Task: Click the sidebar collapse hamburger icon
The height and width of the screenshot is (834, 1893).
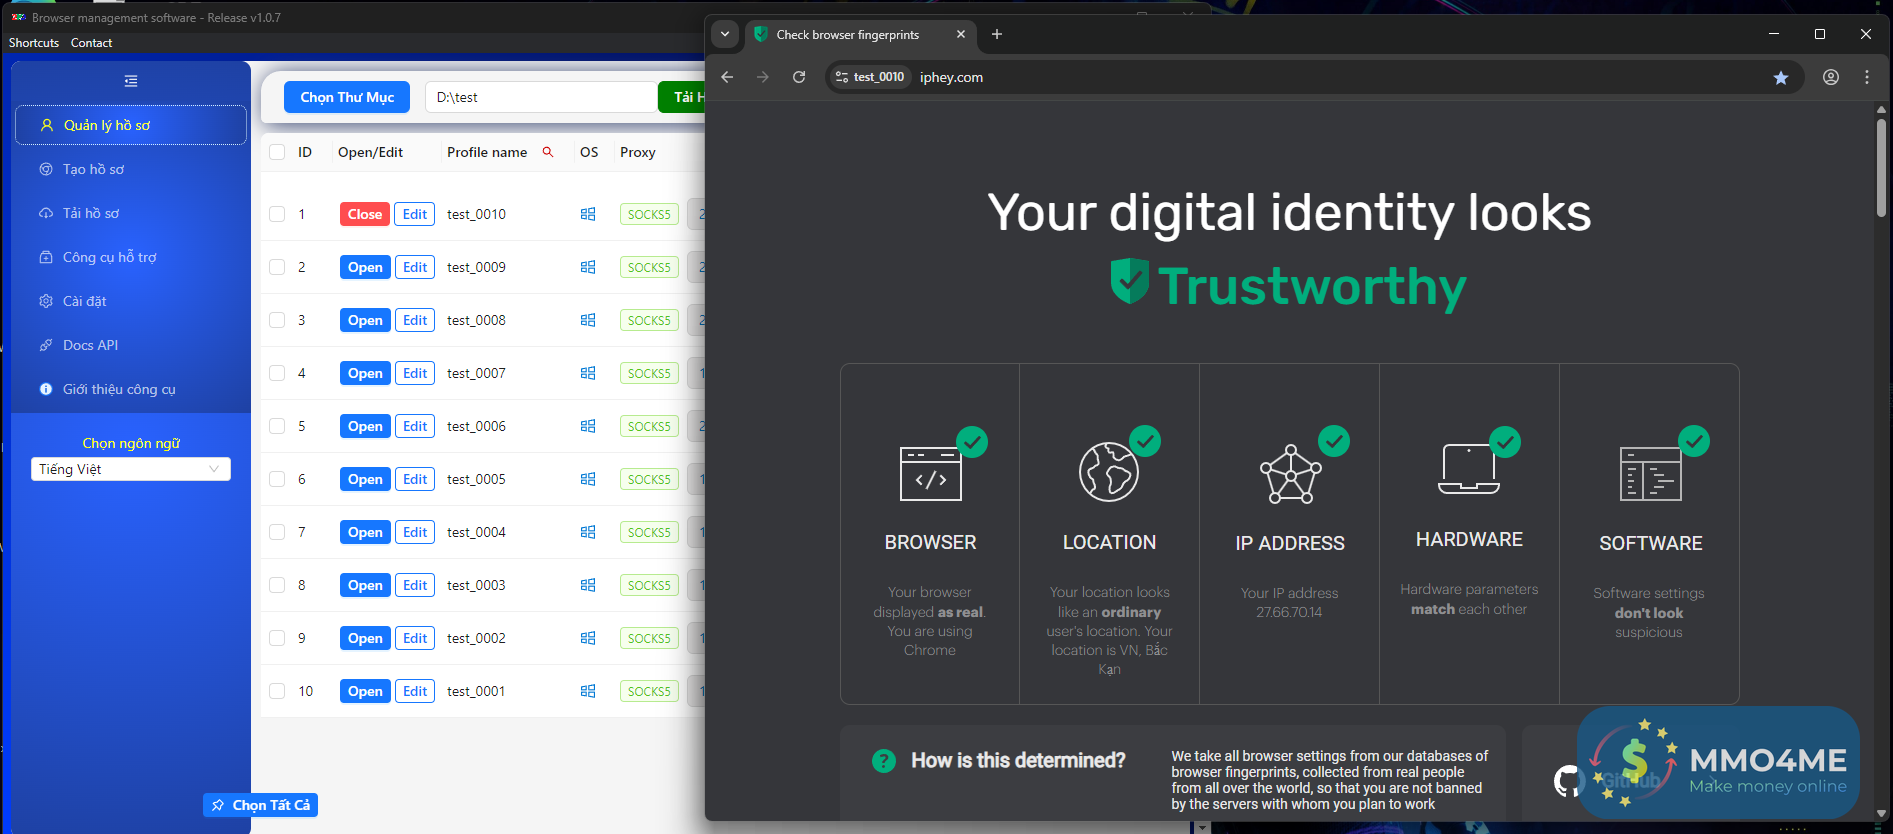Action: tap(131, 81)
